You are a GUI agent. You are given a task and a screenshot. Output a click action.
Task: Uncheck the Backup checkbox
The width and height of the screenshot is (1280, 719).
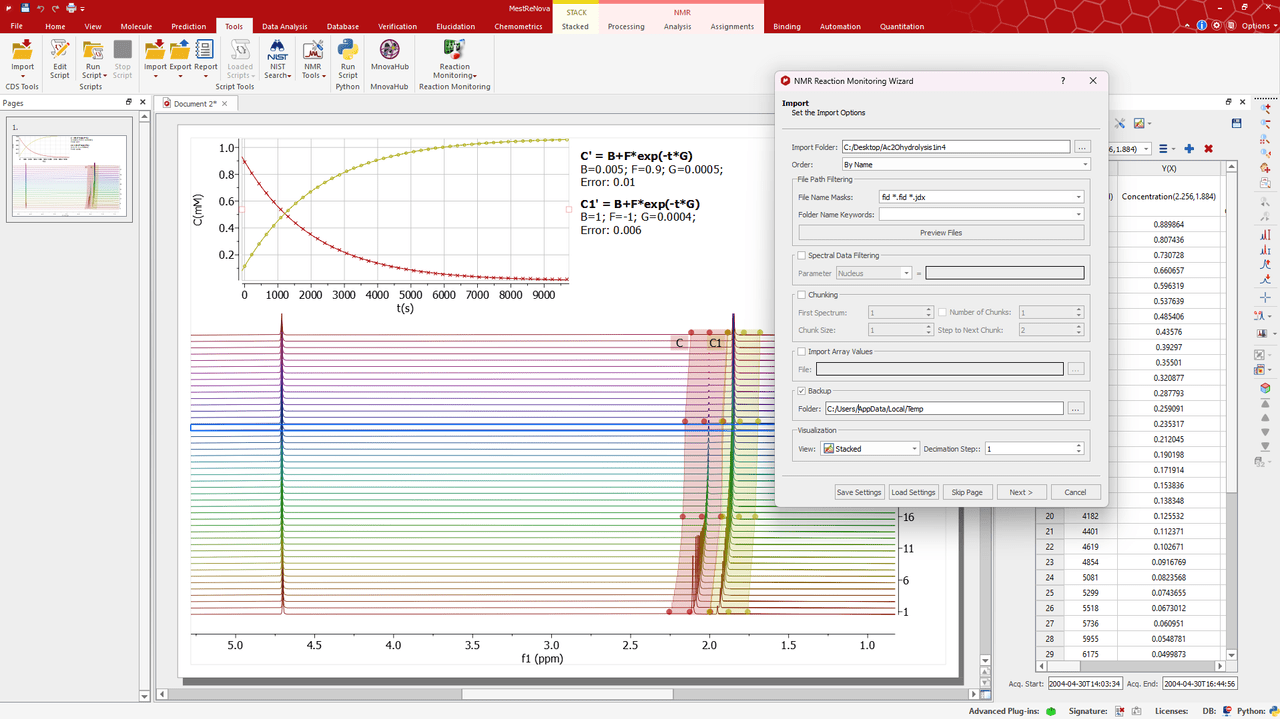pyautogui.click(x=802, y=391)
